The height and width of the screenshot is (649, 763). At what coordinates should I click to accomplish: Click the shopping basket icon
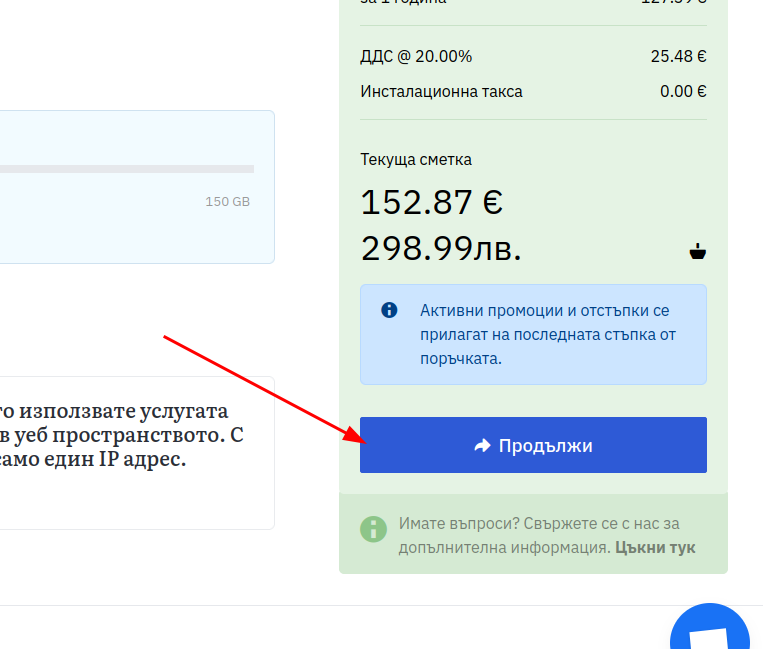pos(698,251)
